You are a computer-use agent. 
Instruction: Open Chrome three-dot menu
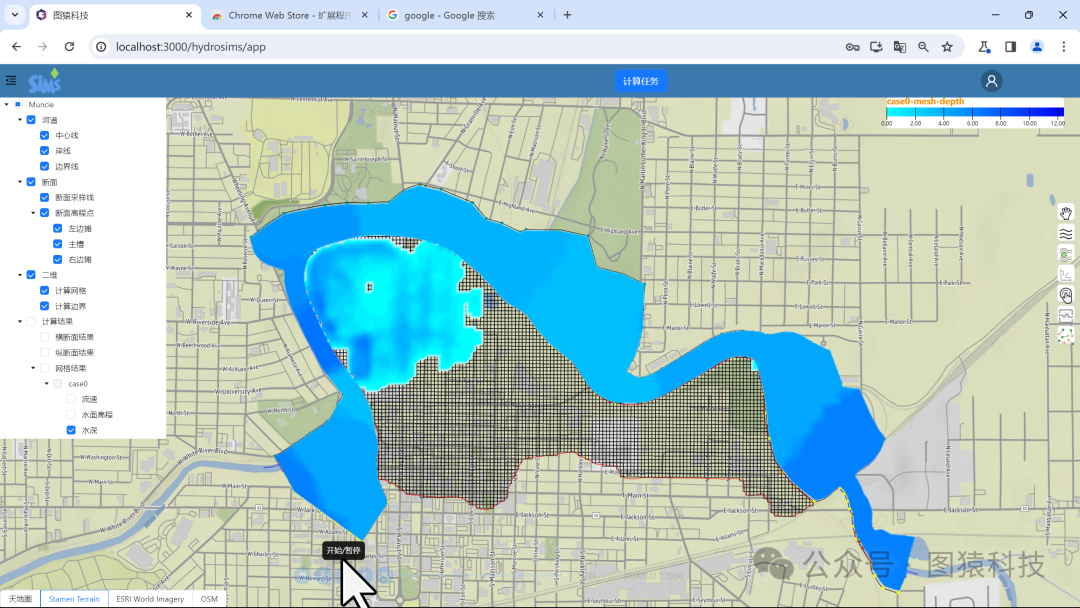pos(1063,47)
